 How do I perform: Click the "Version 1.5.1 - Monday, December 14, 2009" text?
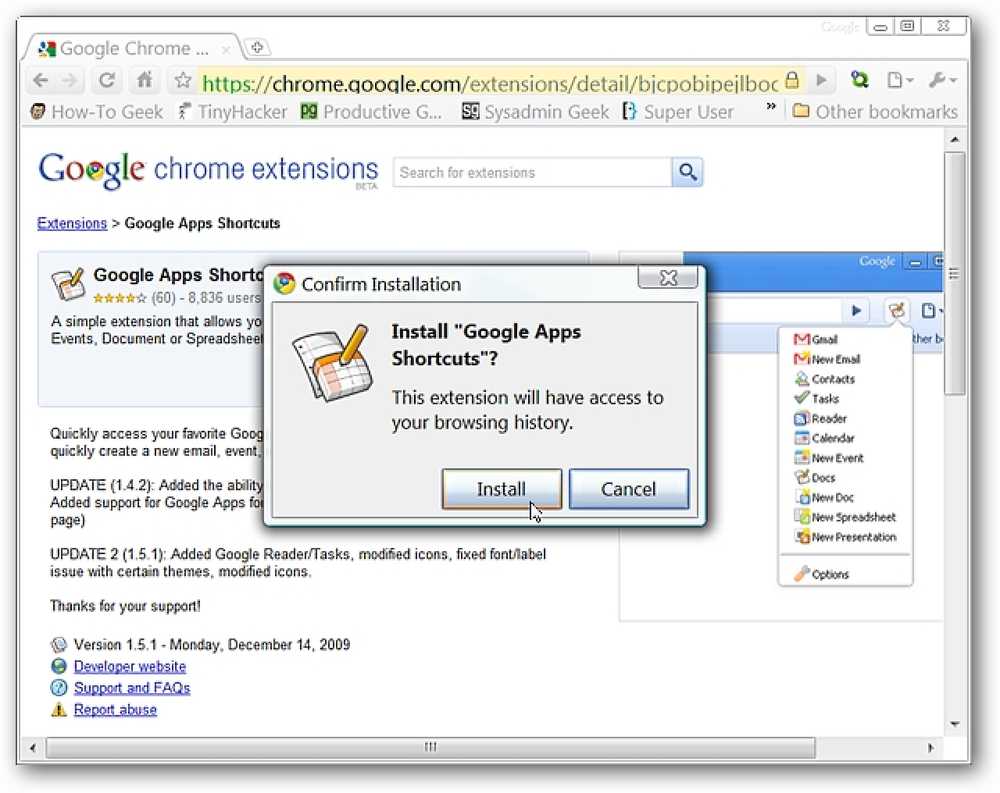tap(212, 645)
